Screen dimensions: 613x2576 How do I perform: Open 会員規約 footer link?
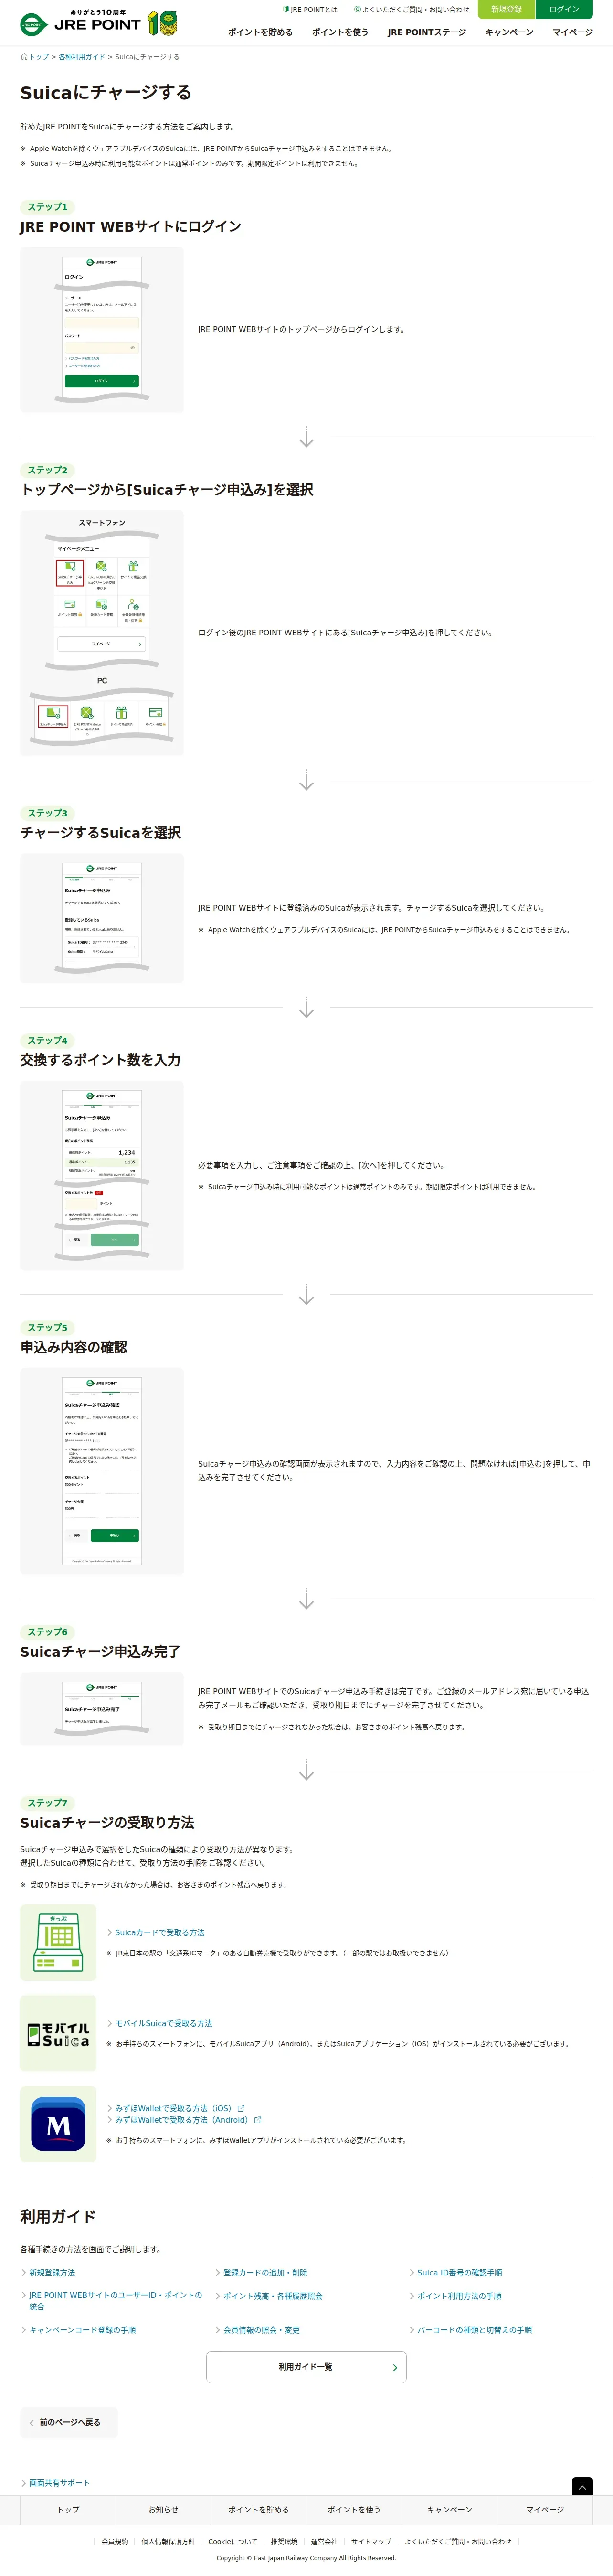[115, 2541]
